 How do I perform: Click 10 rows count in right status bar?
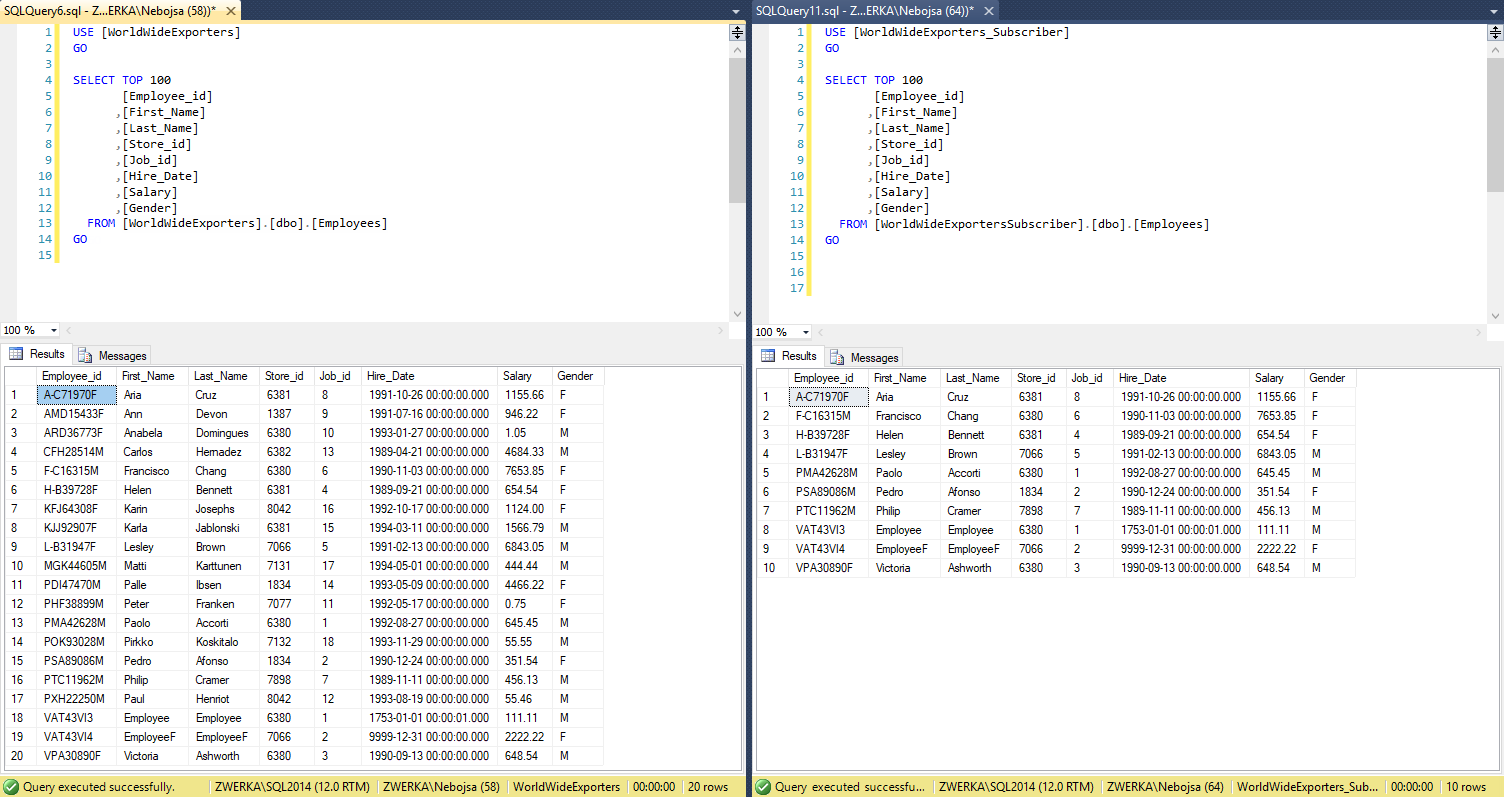coord(1467,787)
